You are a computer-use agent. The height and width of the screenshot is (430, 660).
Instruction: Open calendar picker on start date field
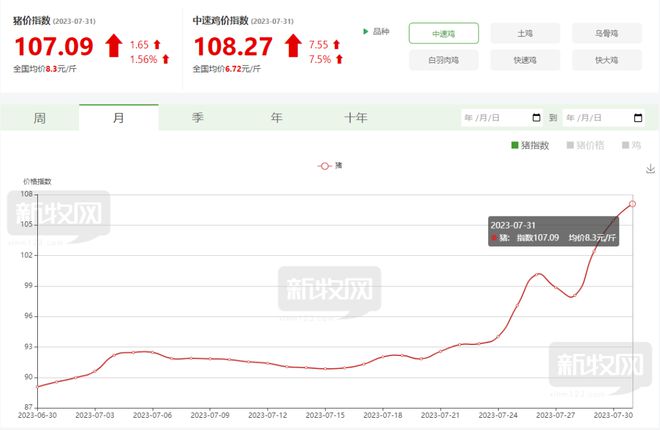pyautogui.click(x=536, y=118)
